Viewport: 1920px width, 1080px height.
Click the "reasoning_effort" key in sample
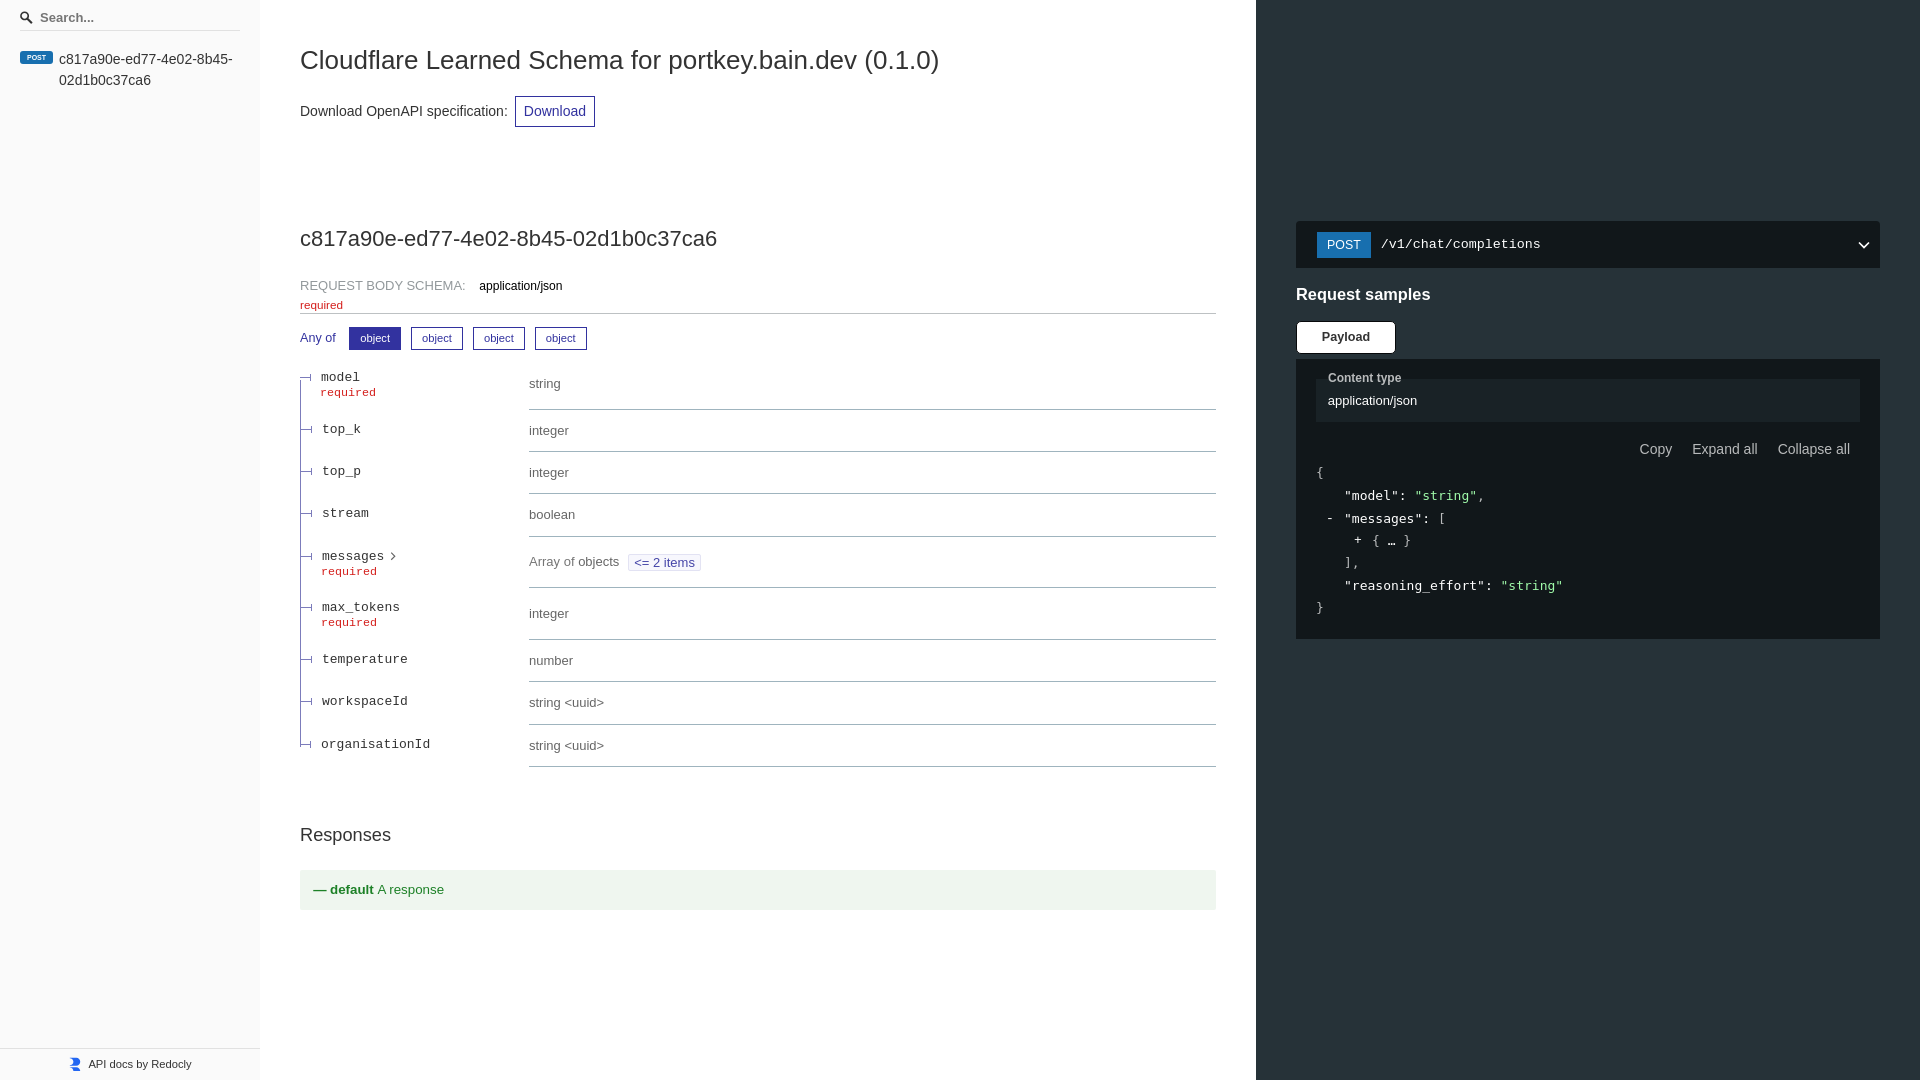(x=1414, y=586)
